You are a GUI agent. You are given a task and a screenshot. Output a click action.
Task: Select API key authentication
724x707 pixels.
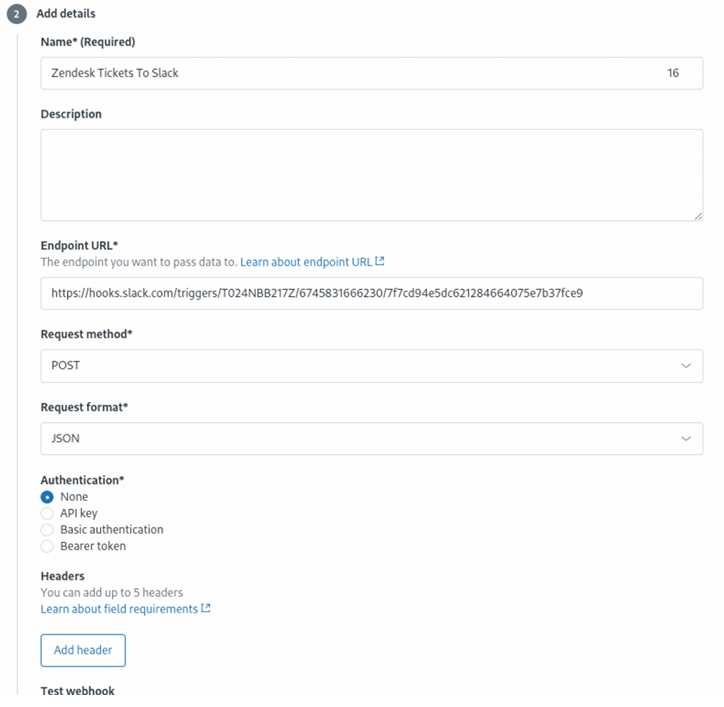[47, 513]
